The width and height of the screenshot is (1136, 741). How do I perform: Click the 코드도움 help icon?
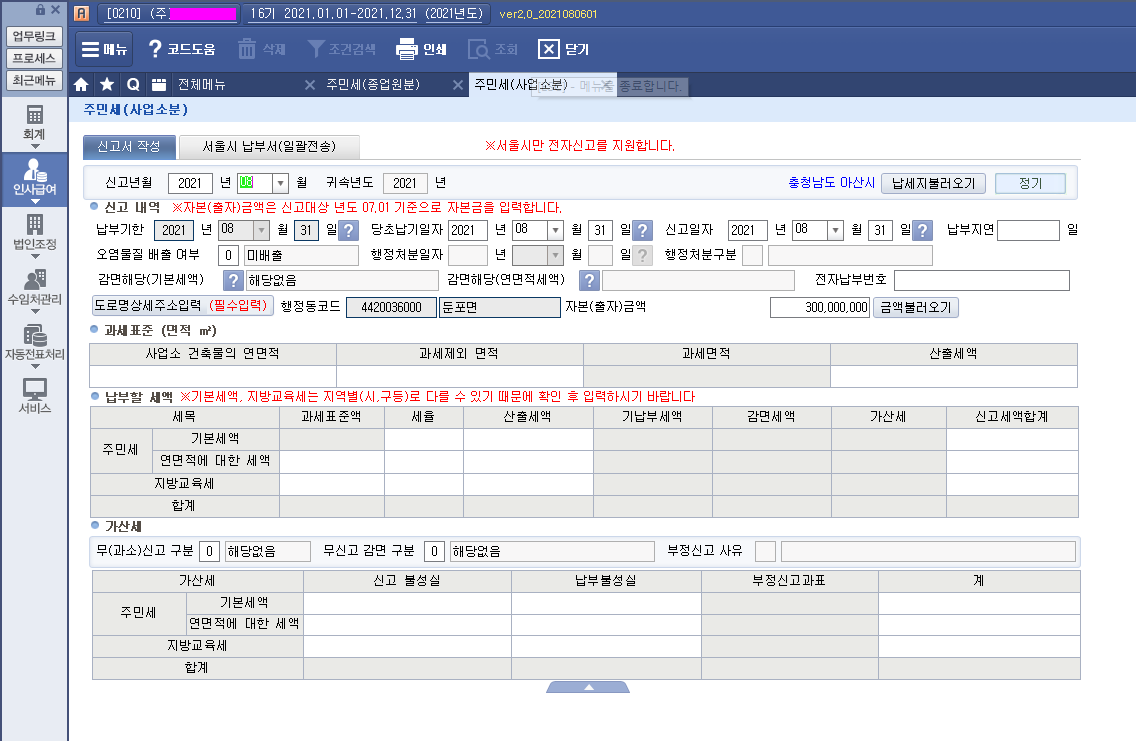pos(155,49)
